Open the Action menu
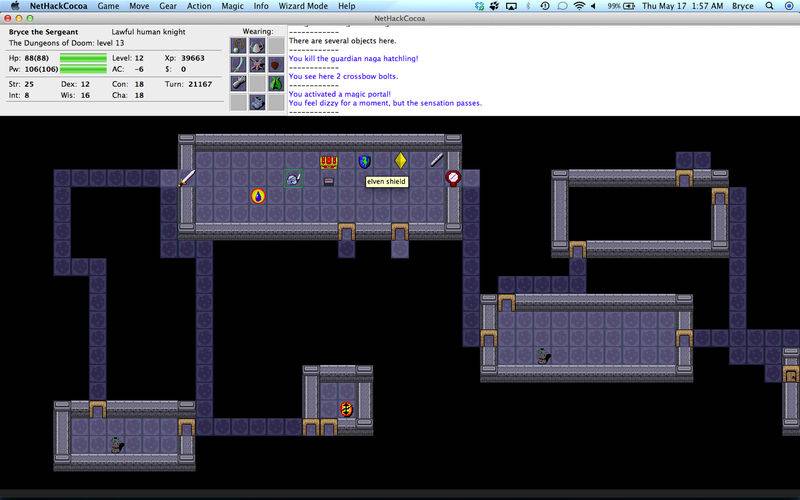The image size is (800, 500). tap(199, 6)
